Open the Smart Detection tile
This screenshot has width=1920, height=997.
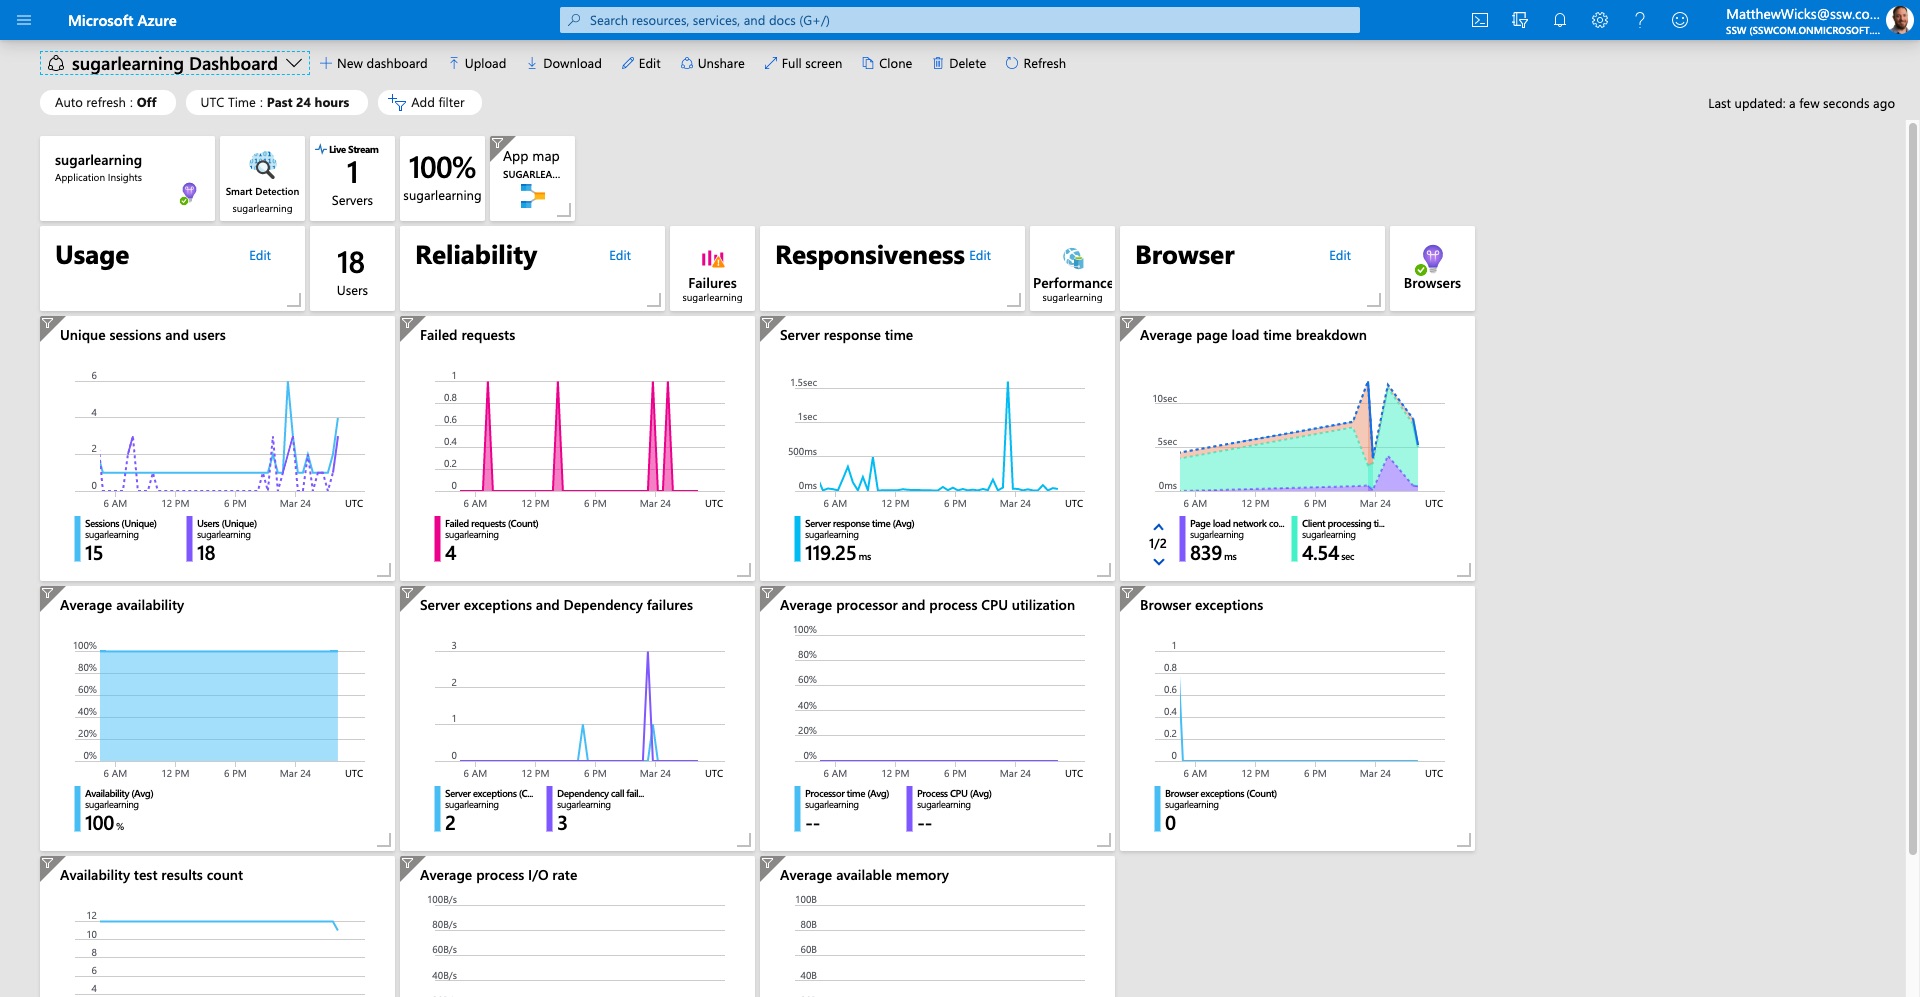click(262, 178)
